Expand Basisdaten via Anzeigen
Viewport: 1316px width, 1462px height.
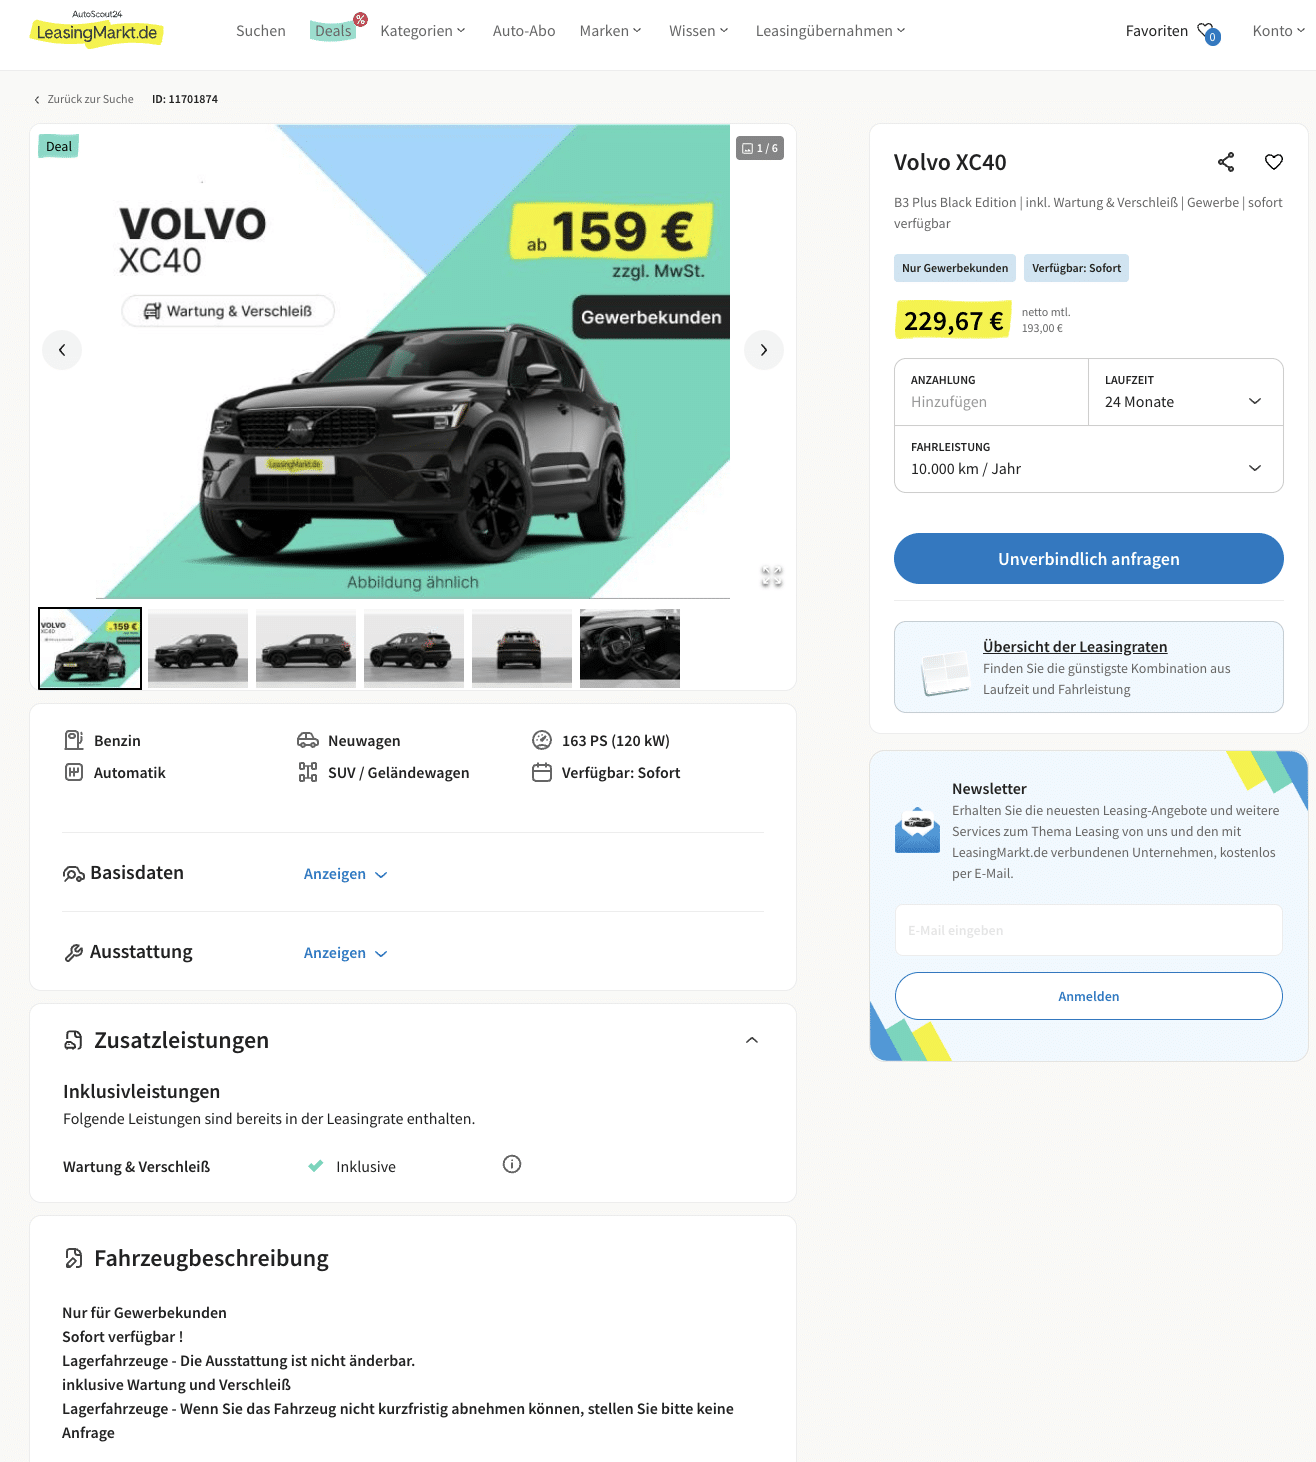coord(345,874)
